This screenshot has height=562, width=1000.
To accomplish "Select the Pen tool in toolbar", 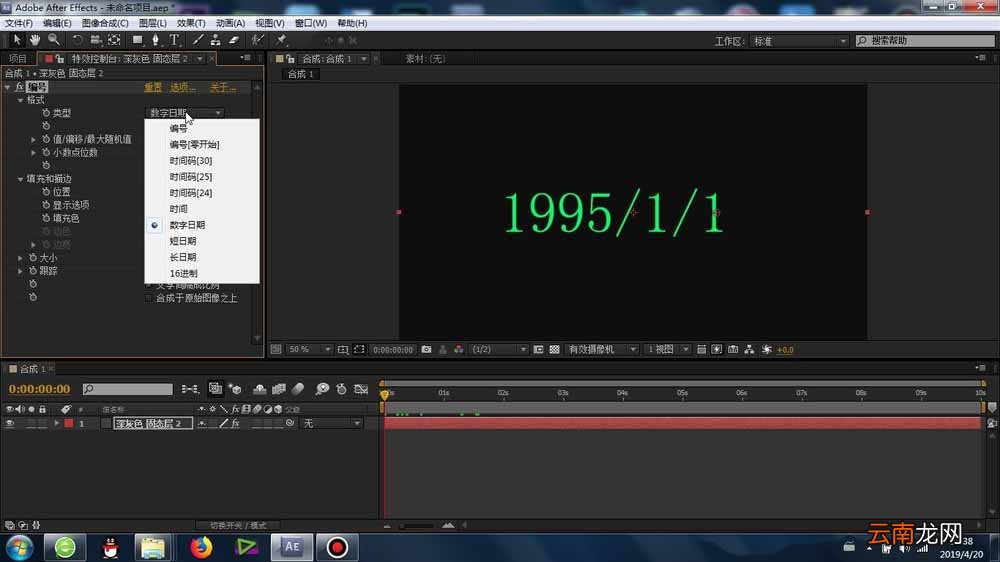I will tap(155, 40).
